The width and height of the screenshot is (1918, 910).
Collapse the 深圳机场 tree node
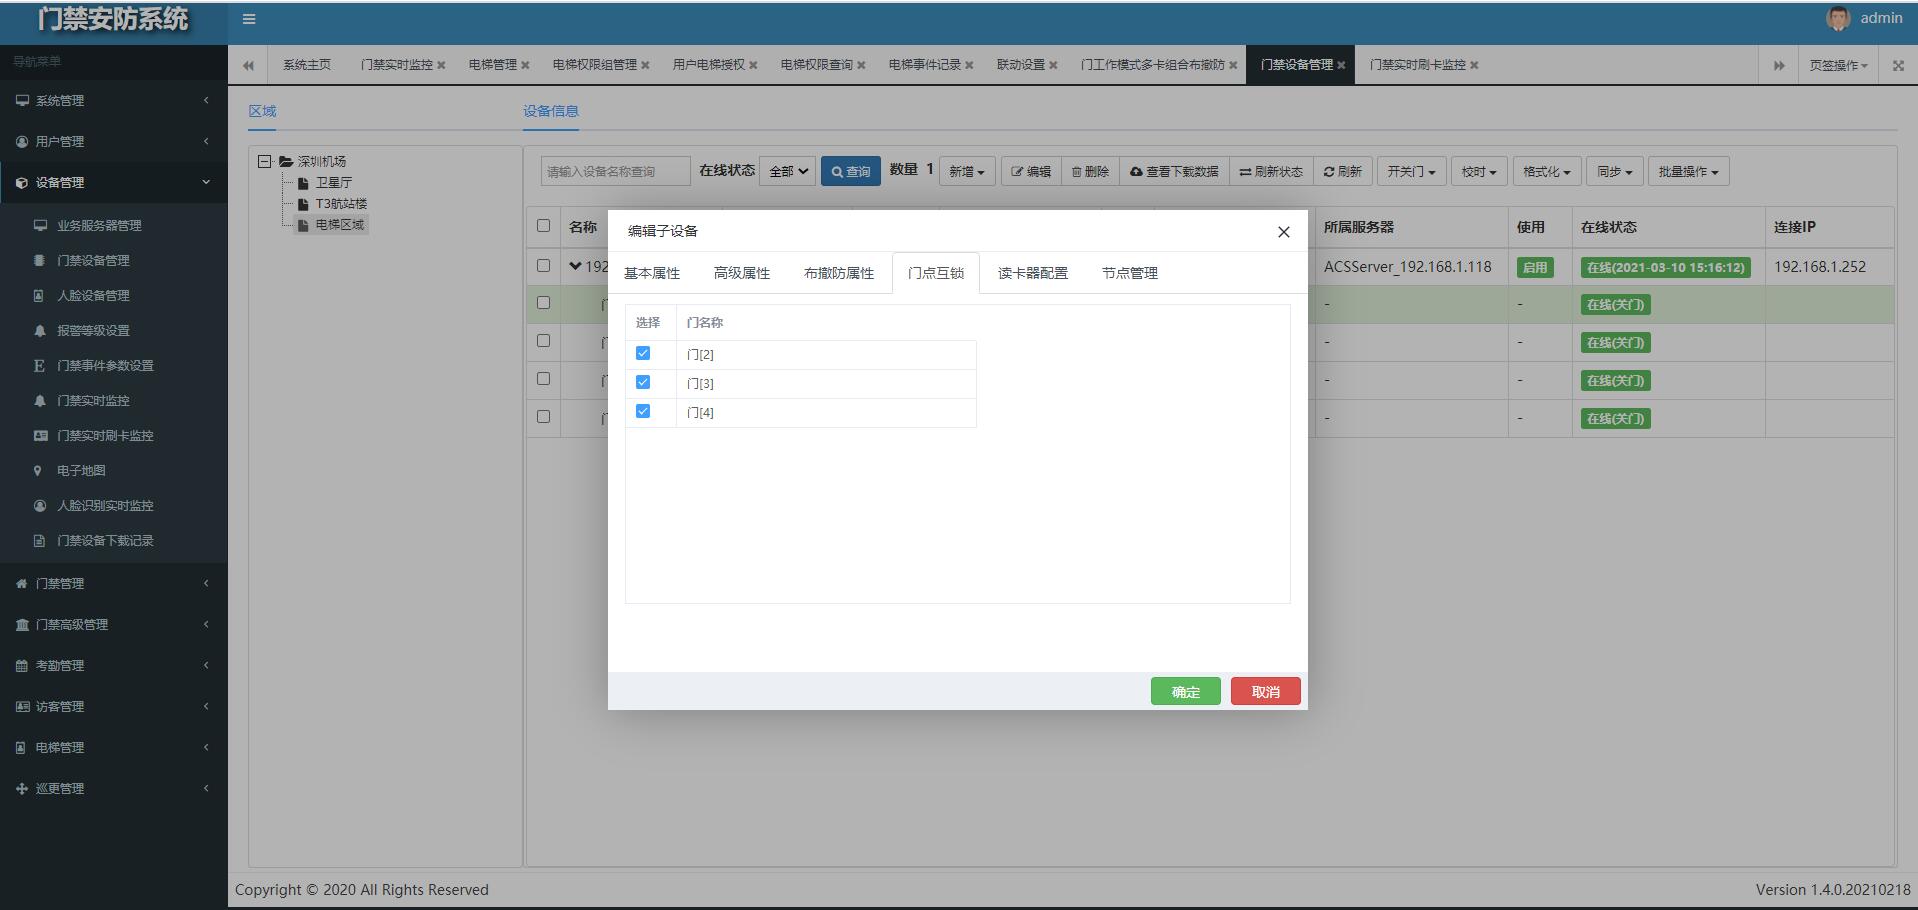pos(264,161)
